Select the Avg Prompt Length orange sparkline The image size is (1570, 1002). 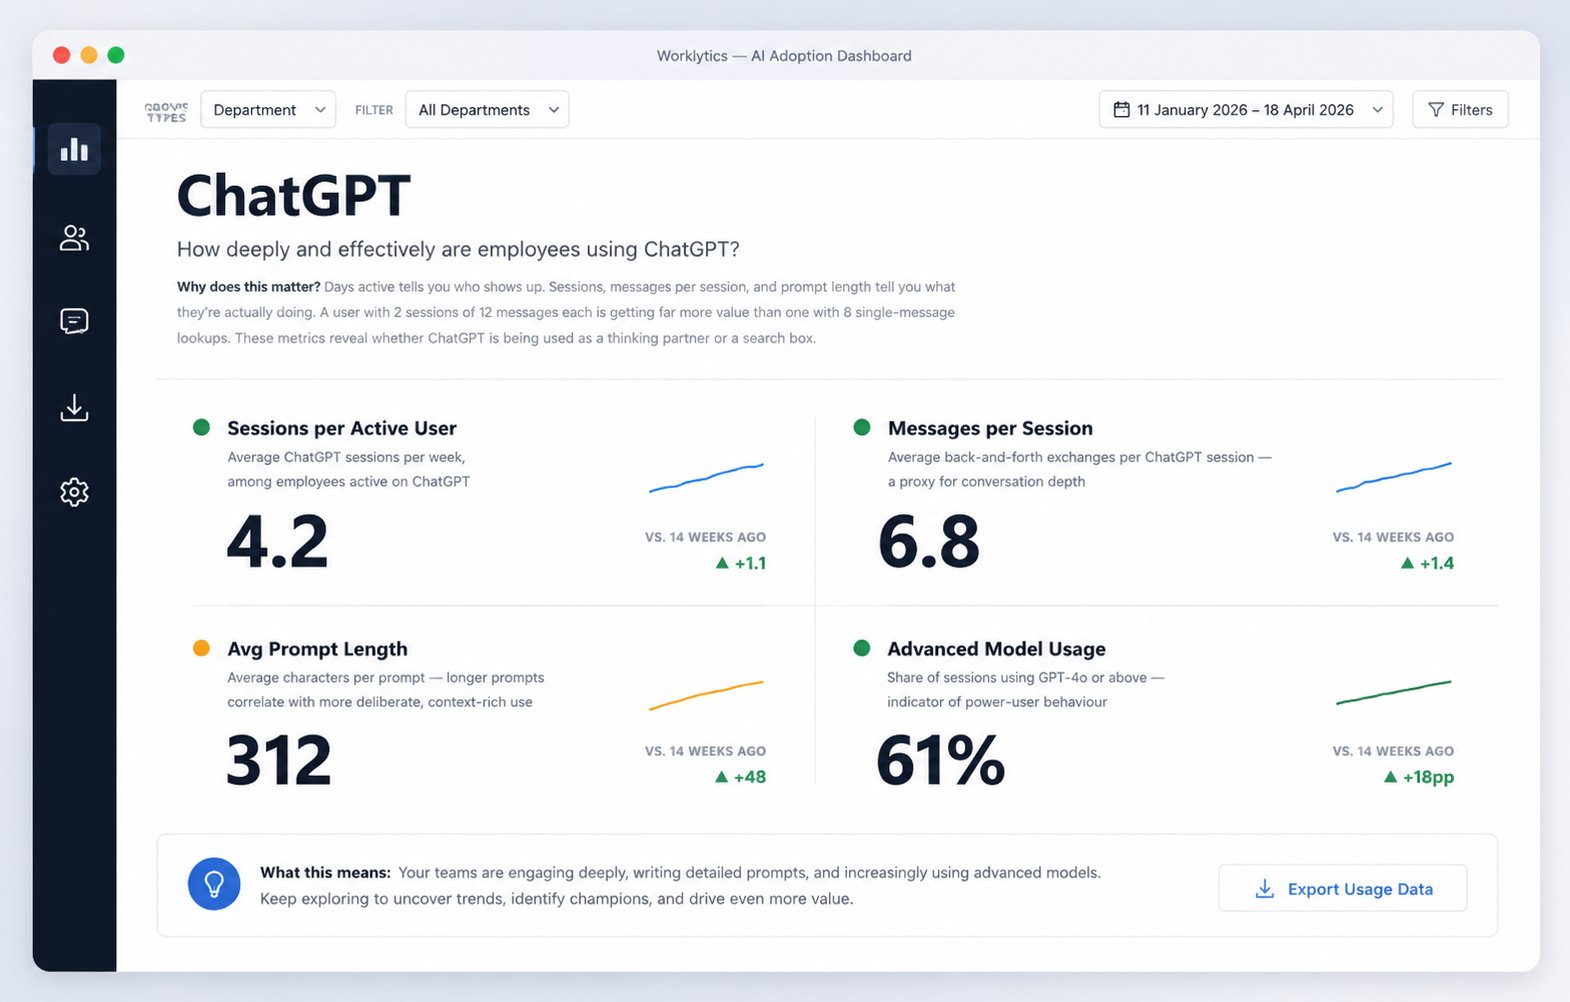click(706, 695)
